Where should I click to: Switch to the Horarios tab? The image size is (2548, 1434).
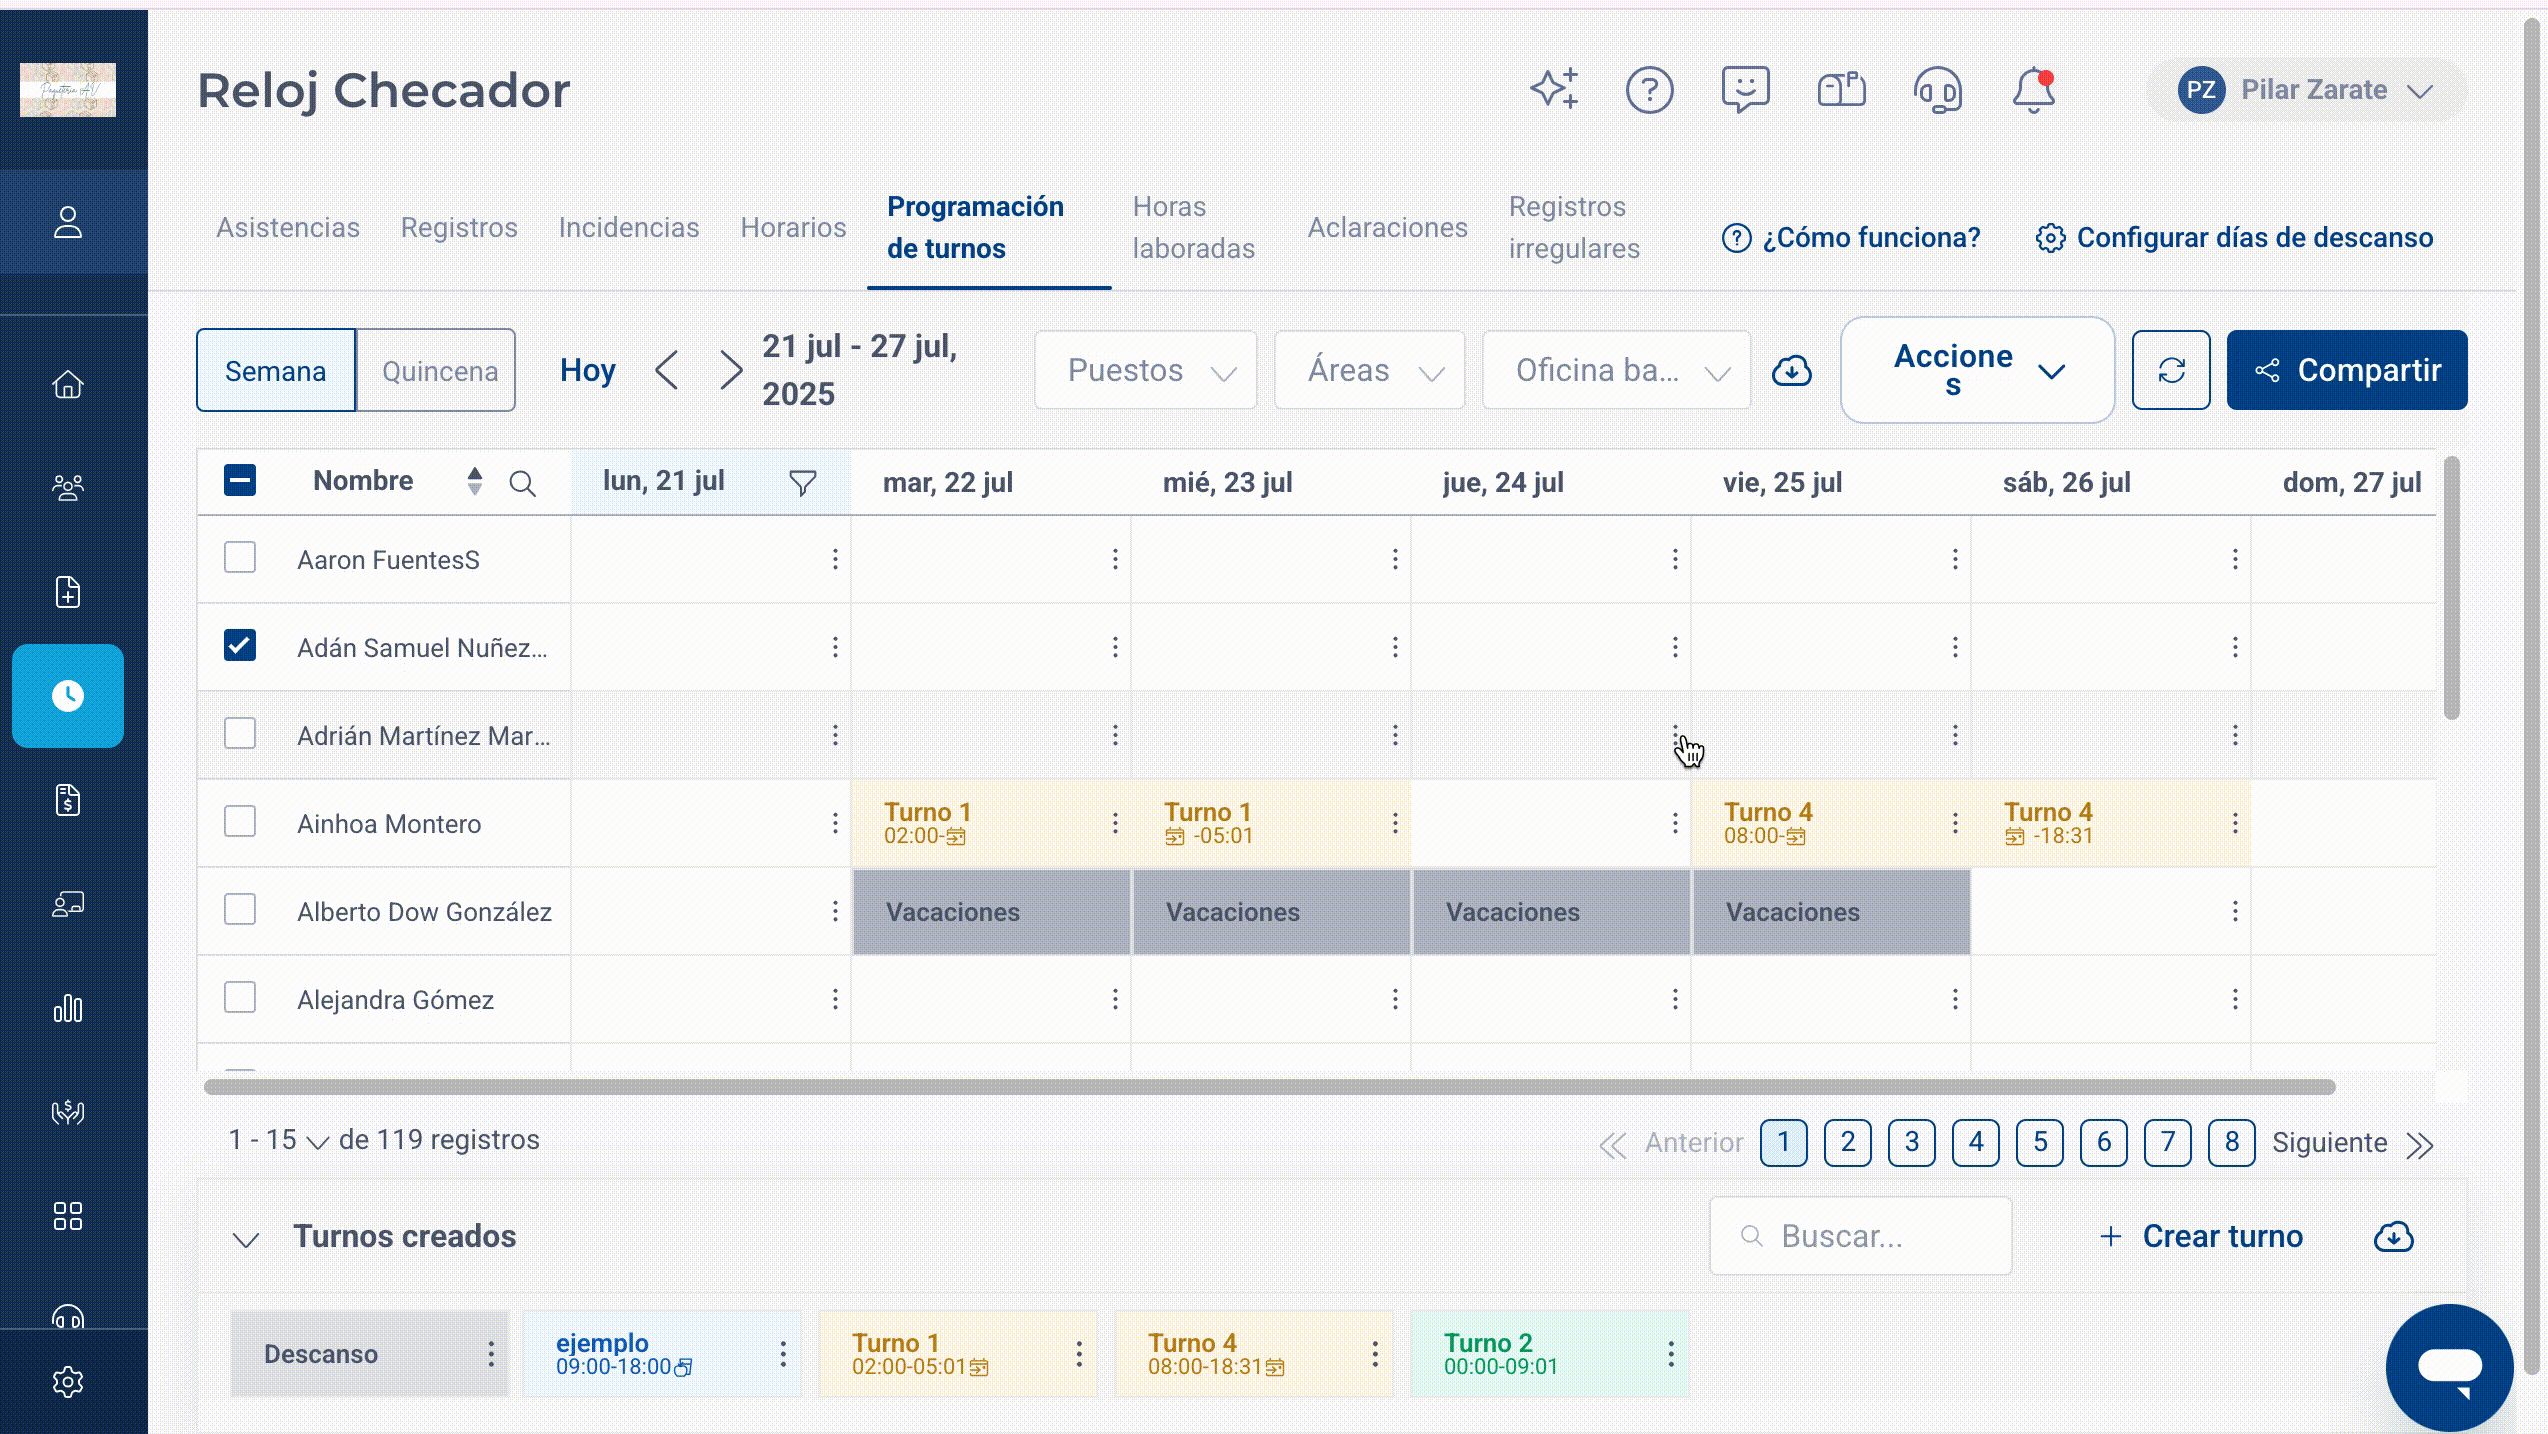(793, 227)
